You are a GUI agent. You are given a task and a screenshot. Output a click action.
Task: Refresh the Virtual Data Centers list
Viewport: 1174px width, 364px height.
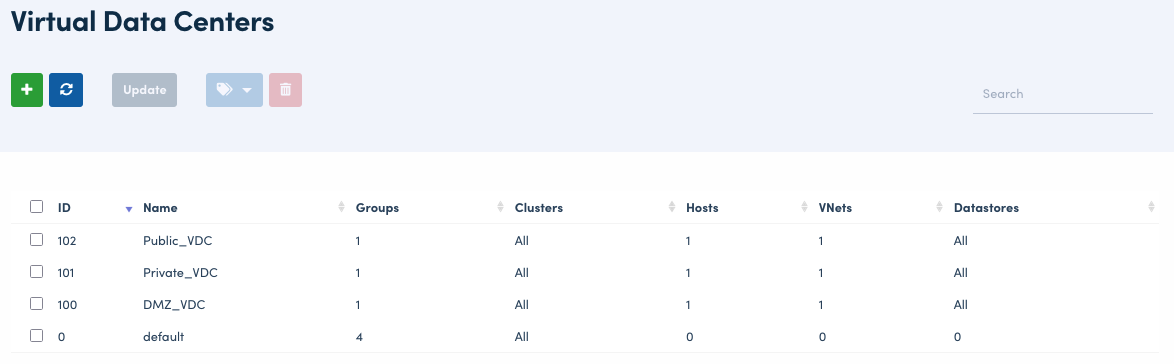tap(66, 90)
